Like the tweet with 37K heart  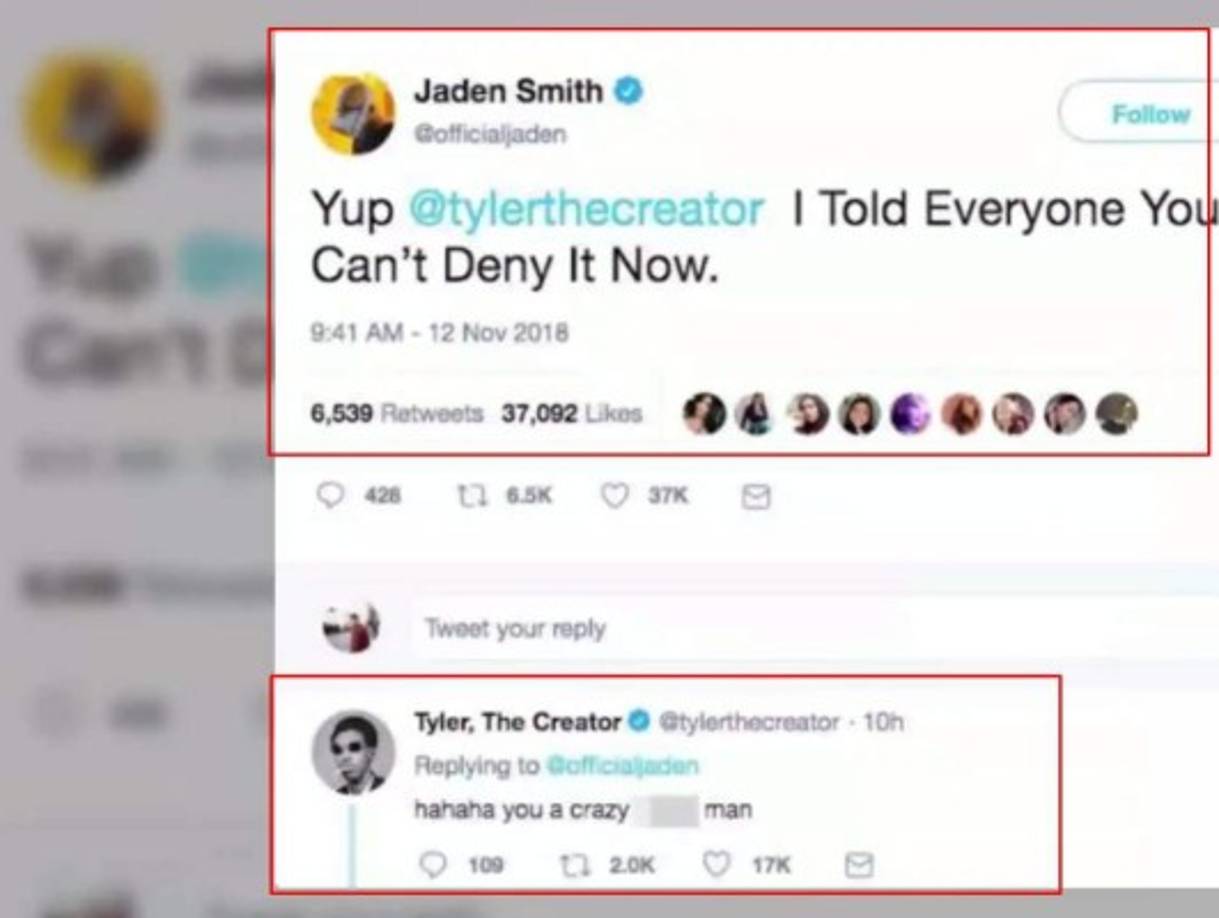[614, 495]
